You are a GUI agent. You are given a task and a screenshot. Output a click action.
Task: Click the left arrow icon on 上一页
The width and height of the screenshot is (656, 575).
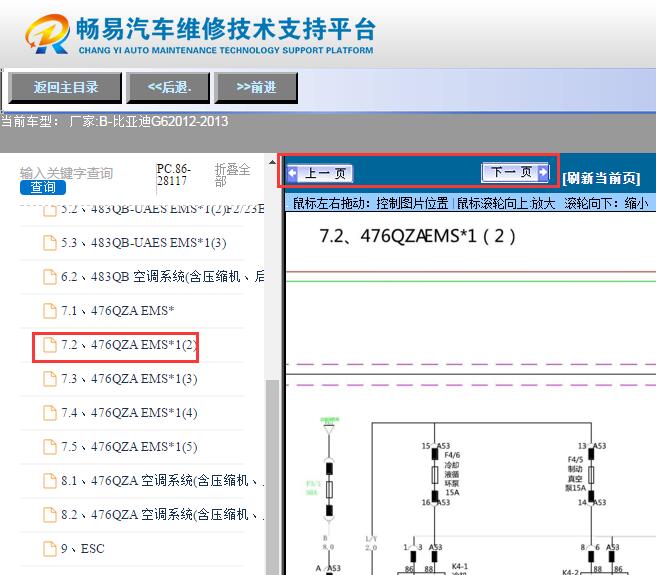[292, 173]
